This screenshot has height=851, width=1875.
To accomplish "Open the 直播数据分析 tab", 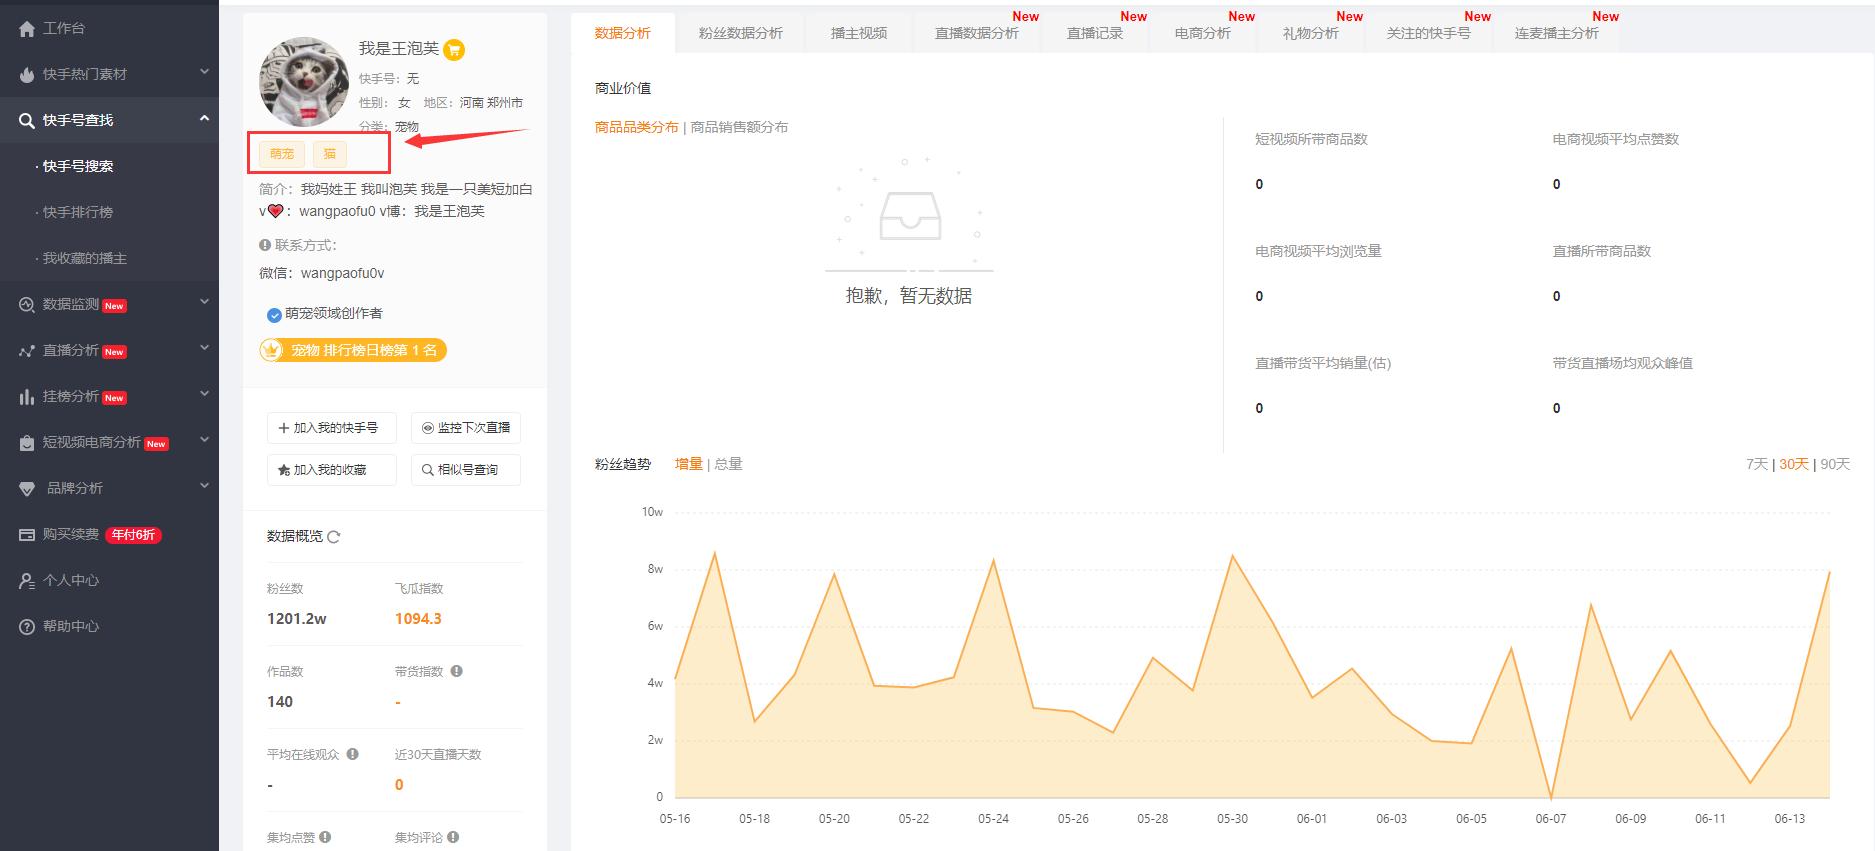I will tap(977, 33).
